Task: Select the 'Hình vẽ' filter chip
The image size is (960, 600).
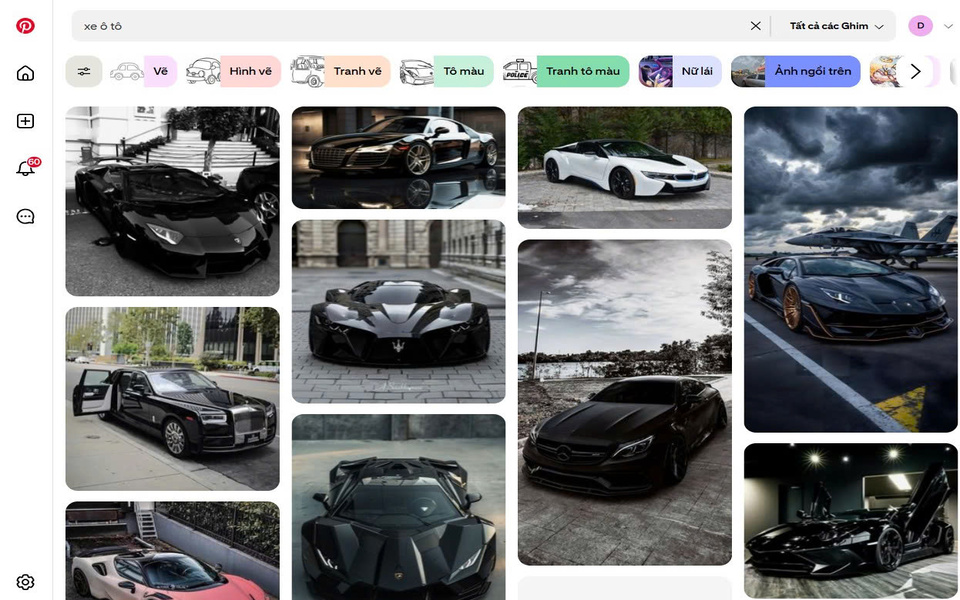Action: [x=233, y=71]
